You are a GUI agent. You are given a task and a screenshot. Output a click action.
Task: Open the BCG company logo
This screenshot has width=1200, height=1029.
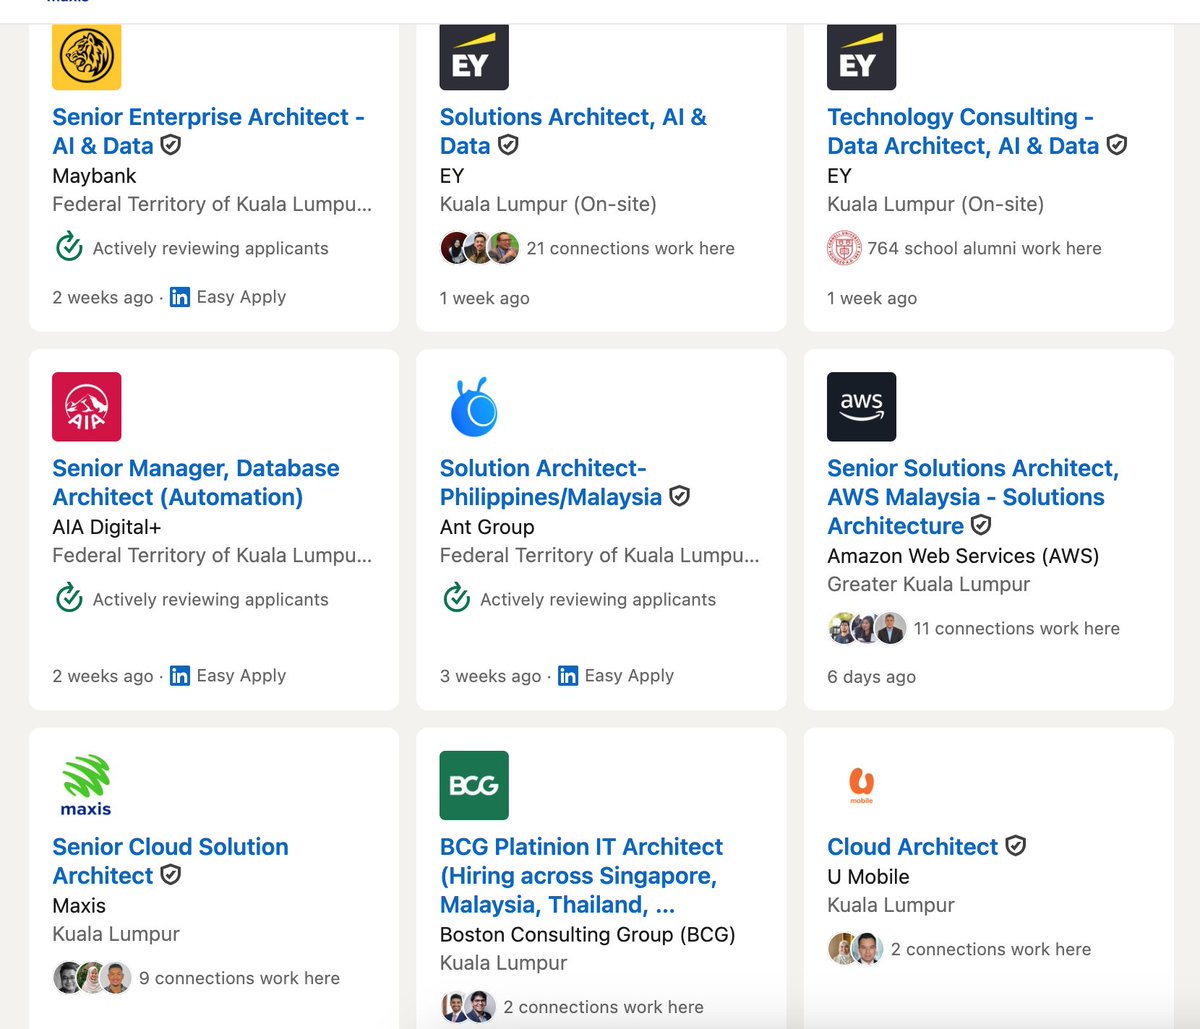tap(474, 785)
